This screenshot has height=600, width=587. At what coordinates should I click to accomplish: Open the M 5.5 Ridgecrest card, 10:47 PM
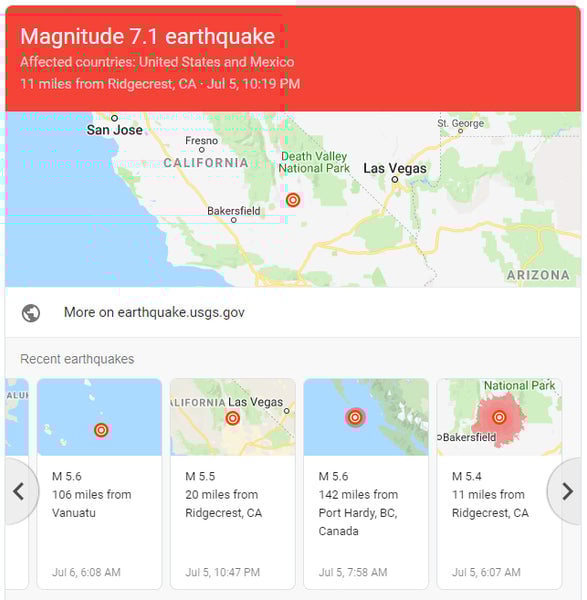[x=233, y=484]
